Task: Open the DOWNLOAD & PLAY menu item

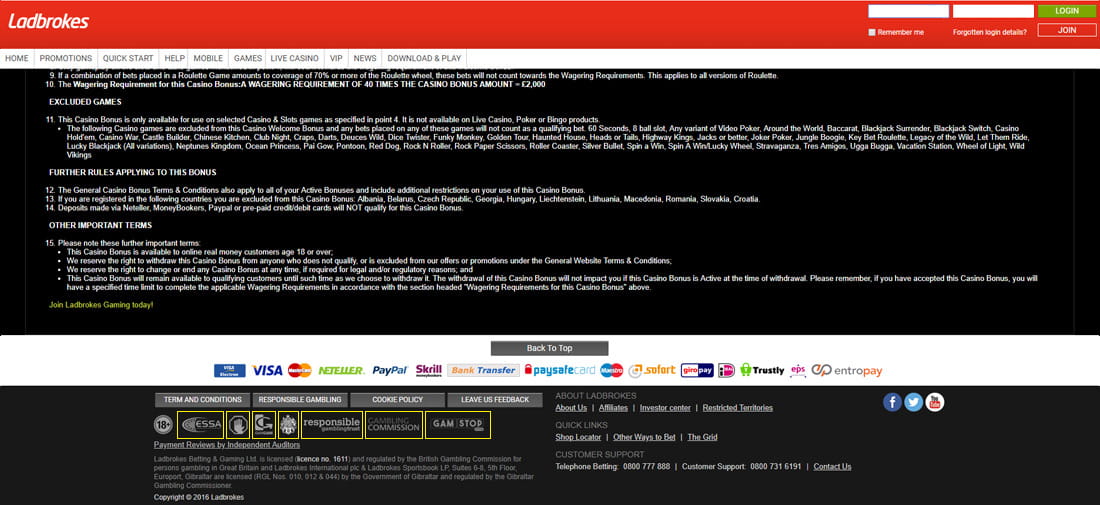Action: coord(424,58)
